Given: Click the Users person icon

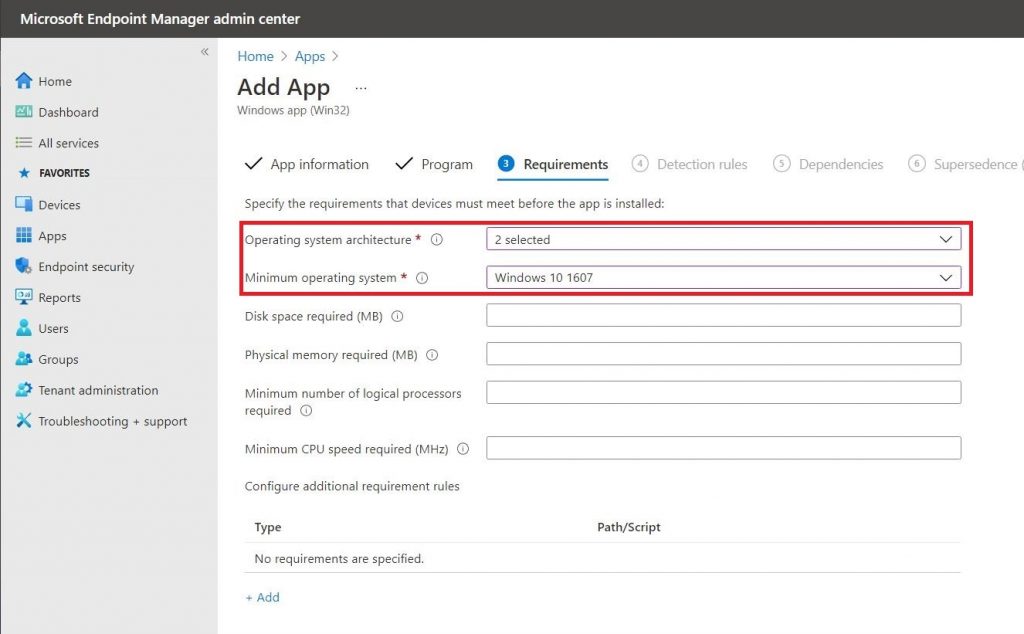Looking at the screenshot, I should click(x=24, y=328).
